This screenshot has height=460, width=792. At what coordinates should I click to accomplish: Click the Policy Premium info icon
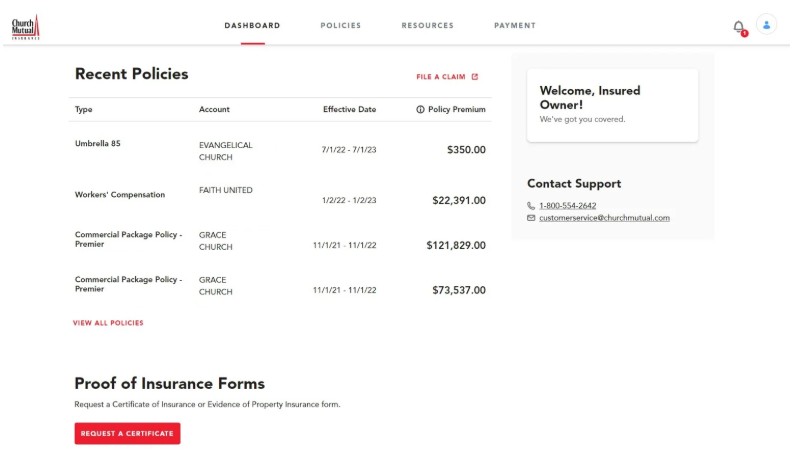click(x=420, y=109)
